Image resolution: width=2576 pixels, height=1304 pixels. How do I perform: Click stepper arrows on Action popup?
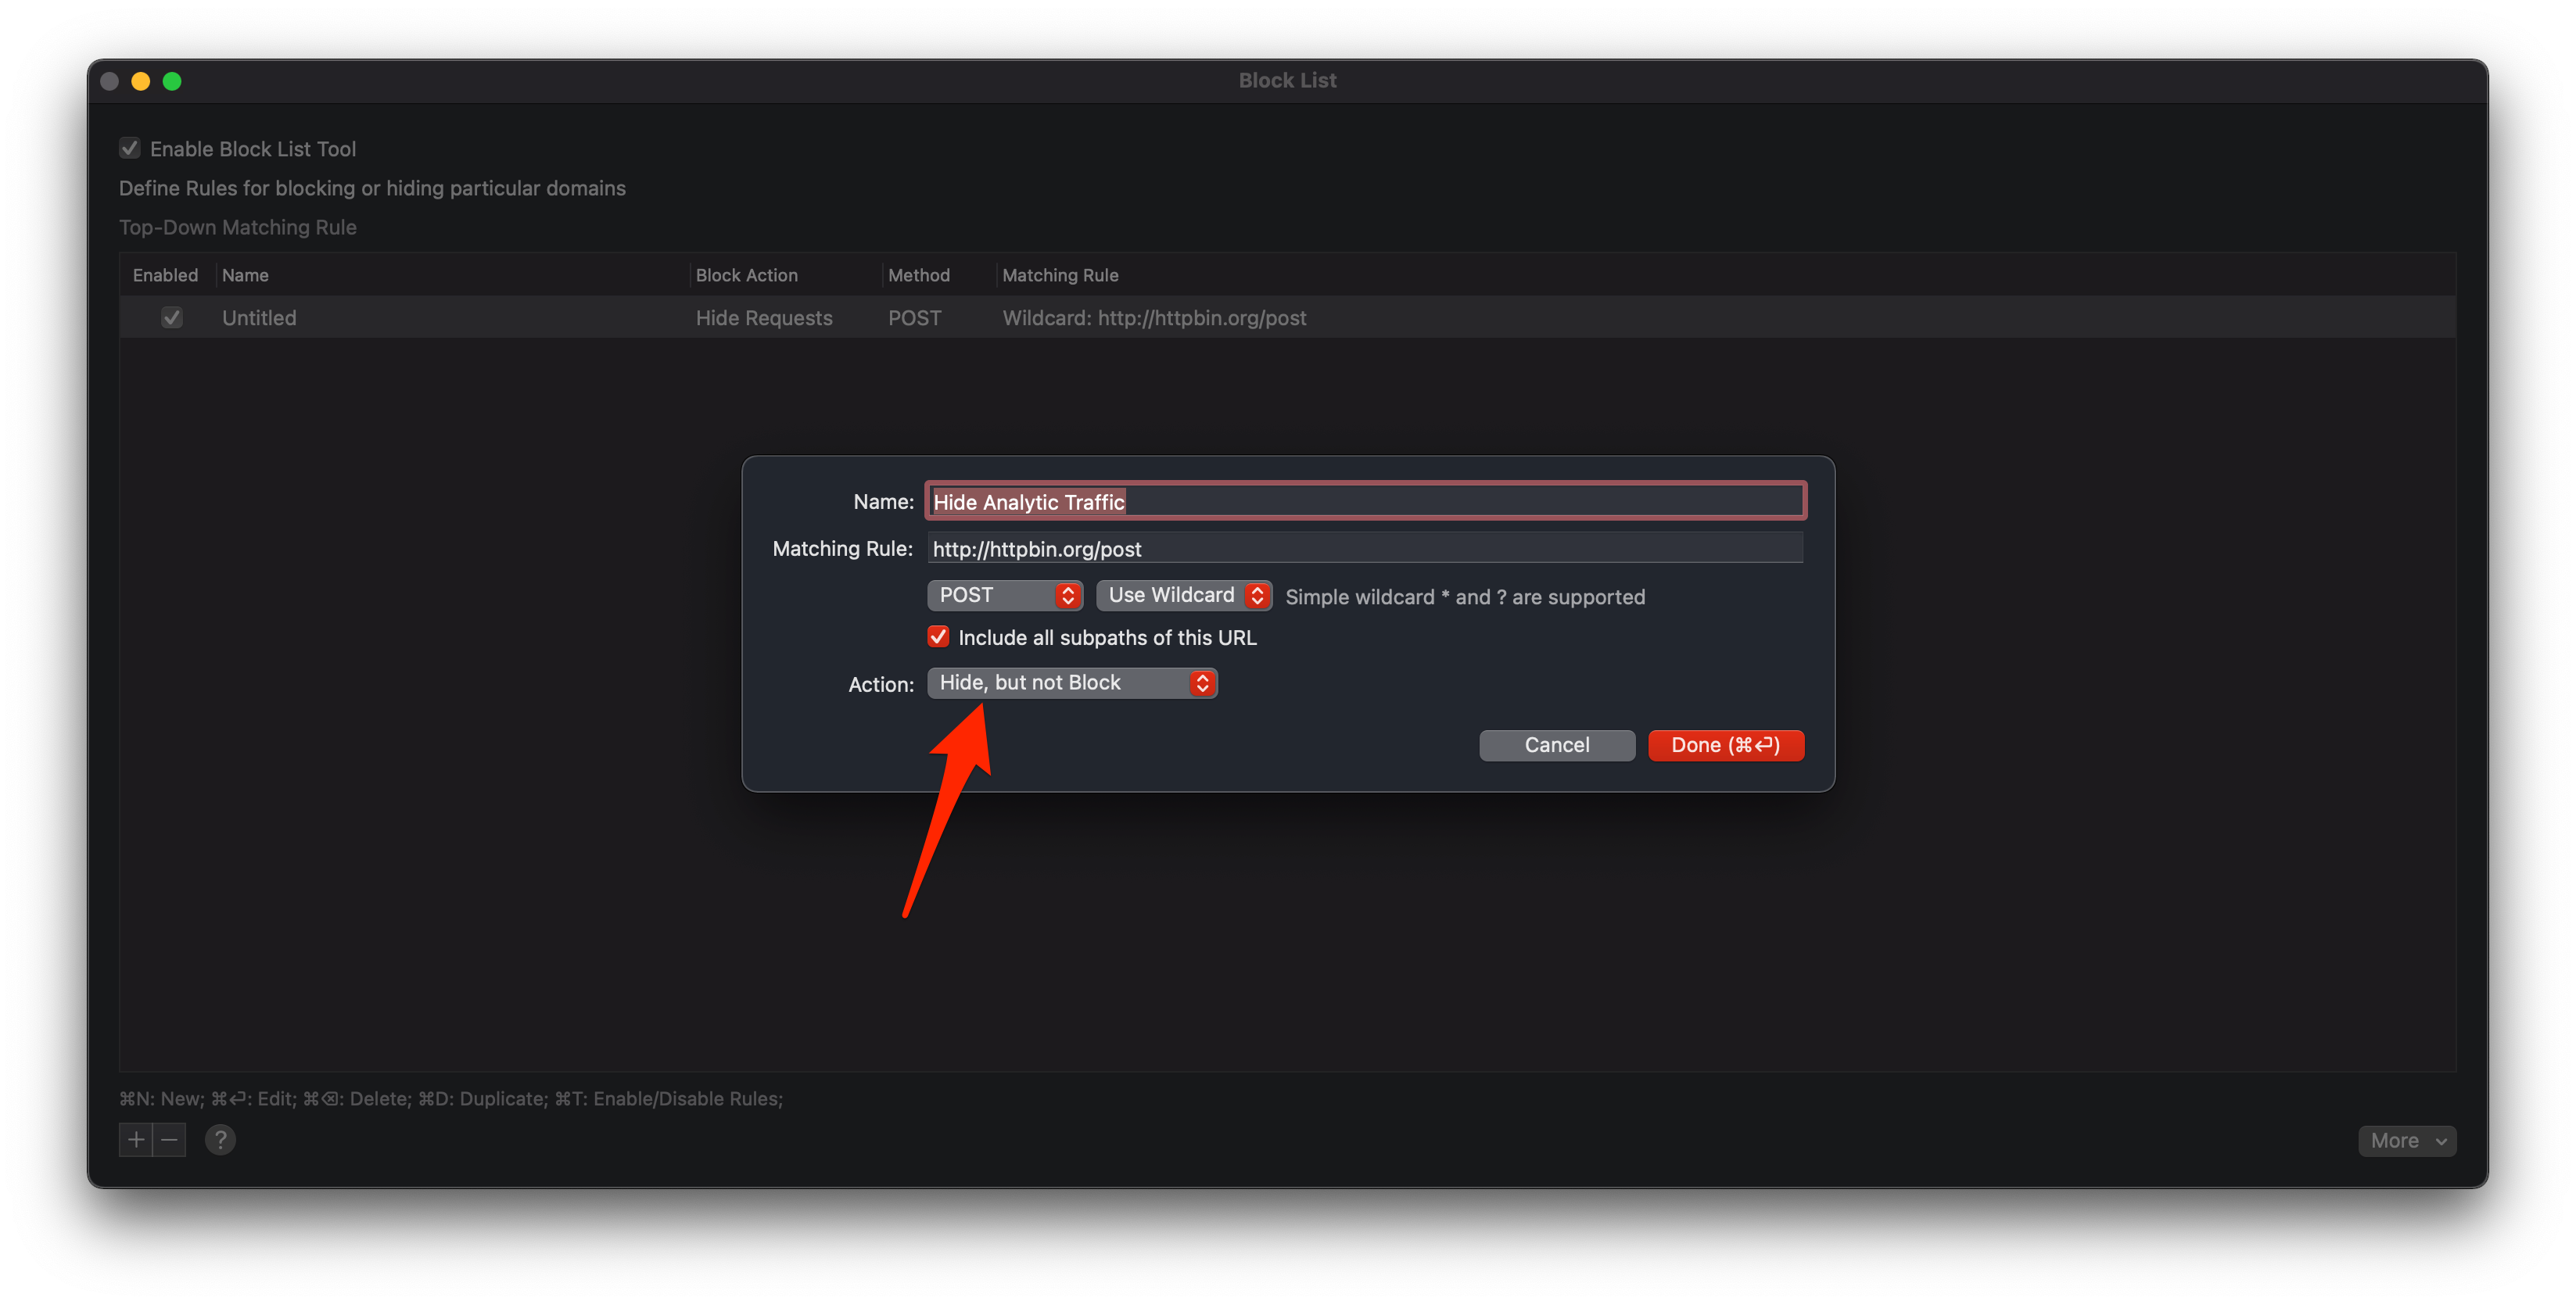(1202, 683)
